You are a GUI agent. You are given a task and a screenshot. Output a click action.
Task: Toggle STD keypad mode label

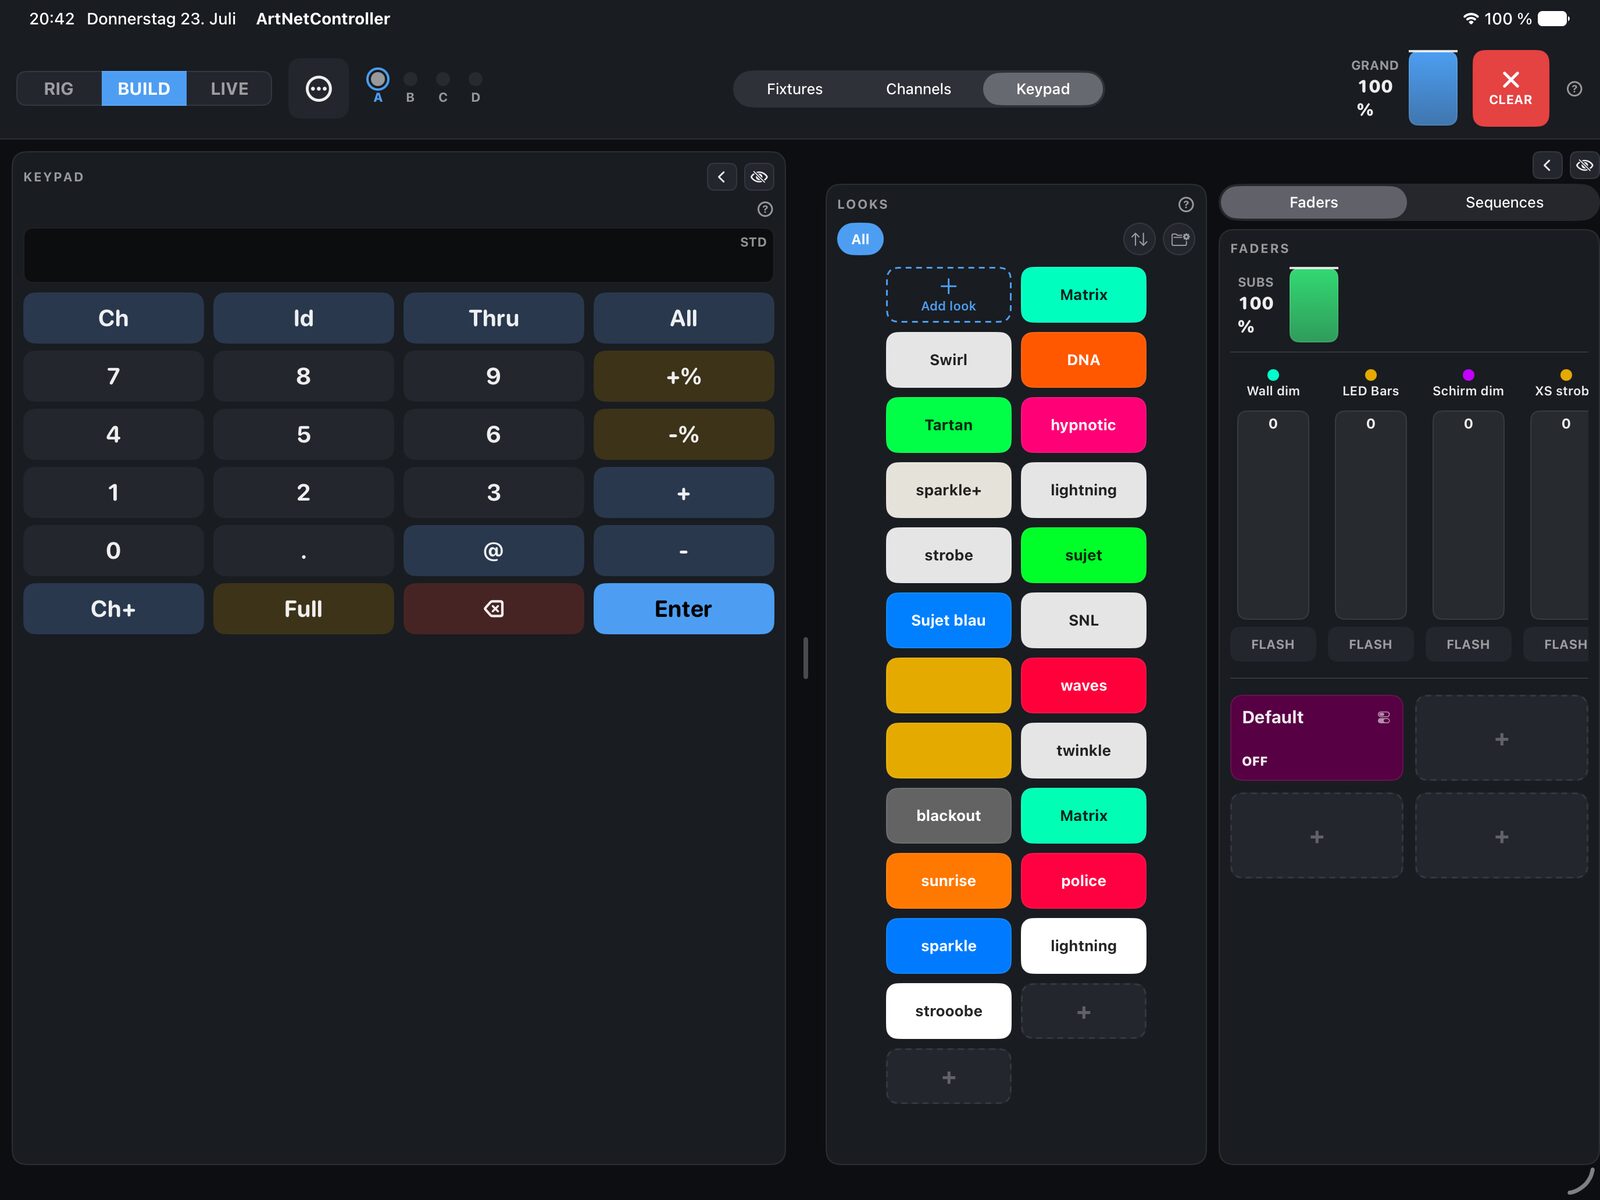click(753, 242)
